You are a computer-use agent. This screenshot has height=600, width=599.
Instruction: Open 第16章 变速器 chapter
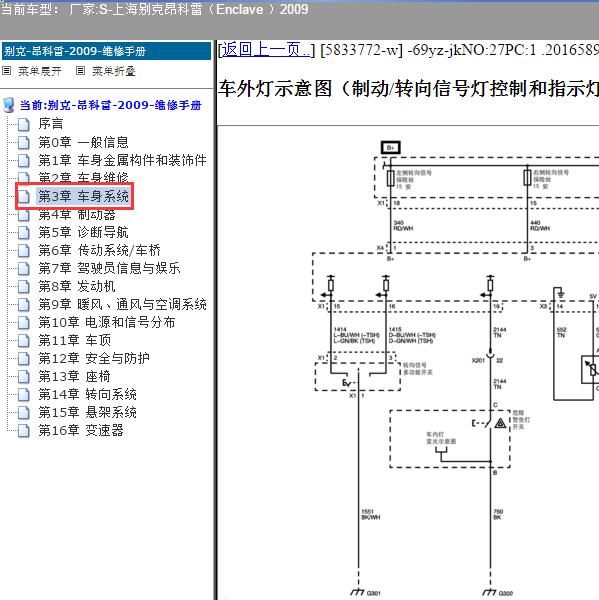(81, 430)
